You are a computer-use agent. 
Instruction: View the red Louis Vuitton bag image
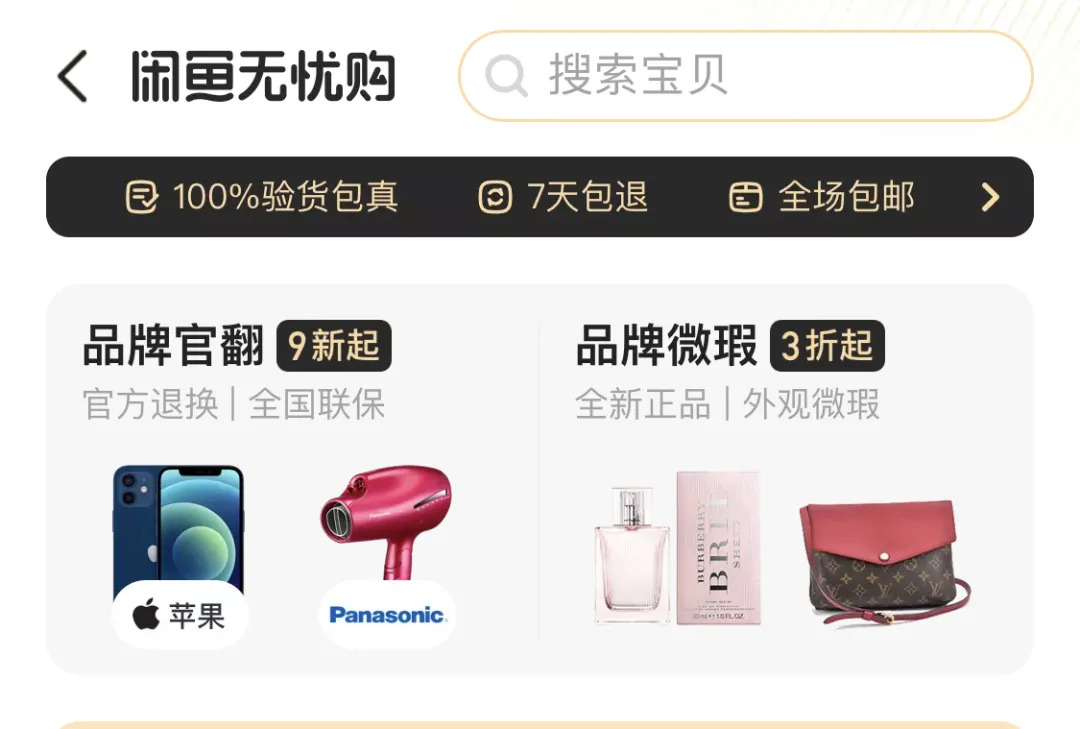click(885, 562)
